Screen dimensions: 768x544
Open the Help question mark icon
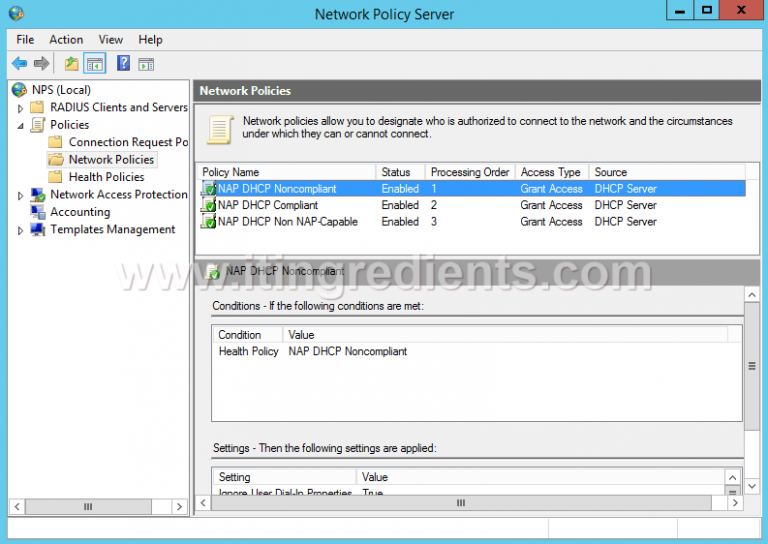coord(123,63)
